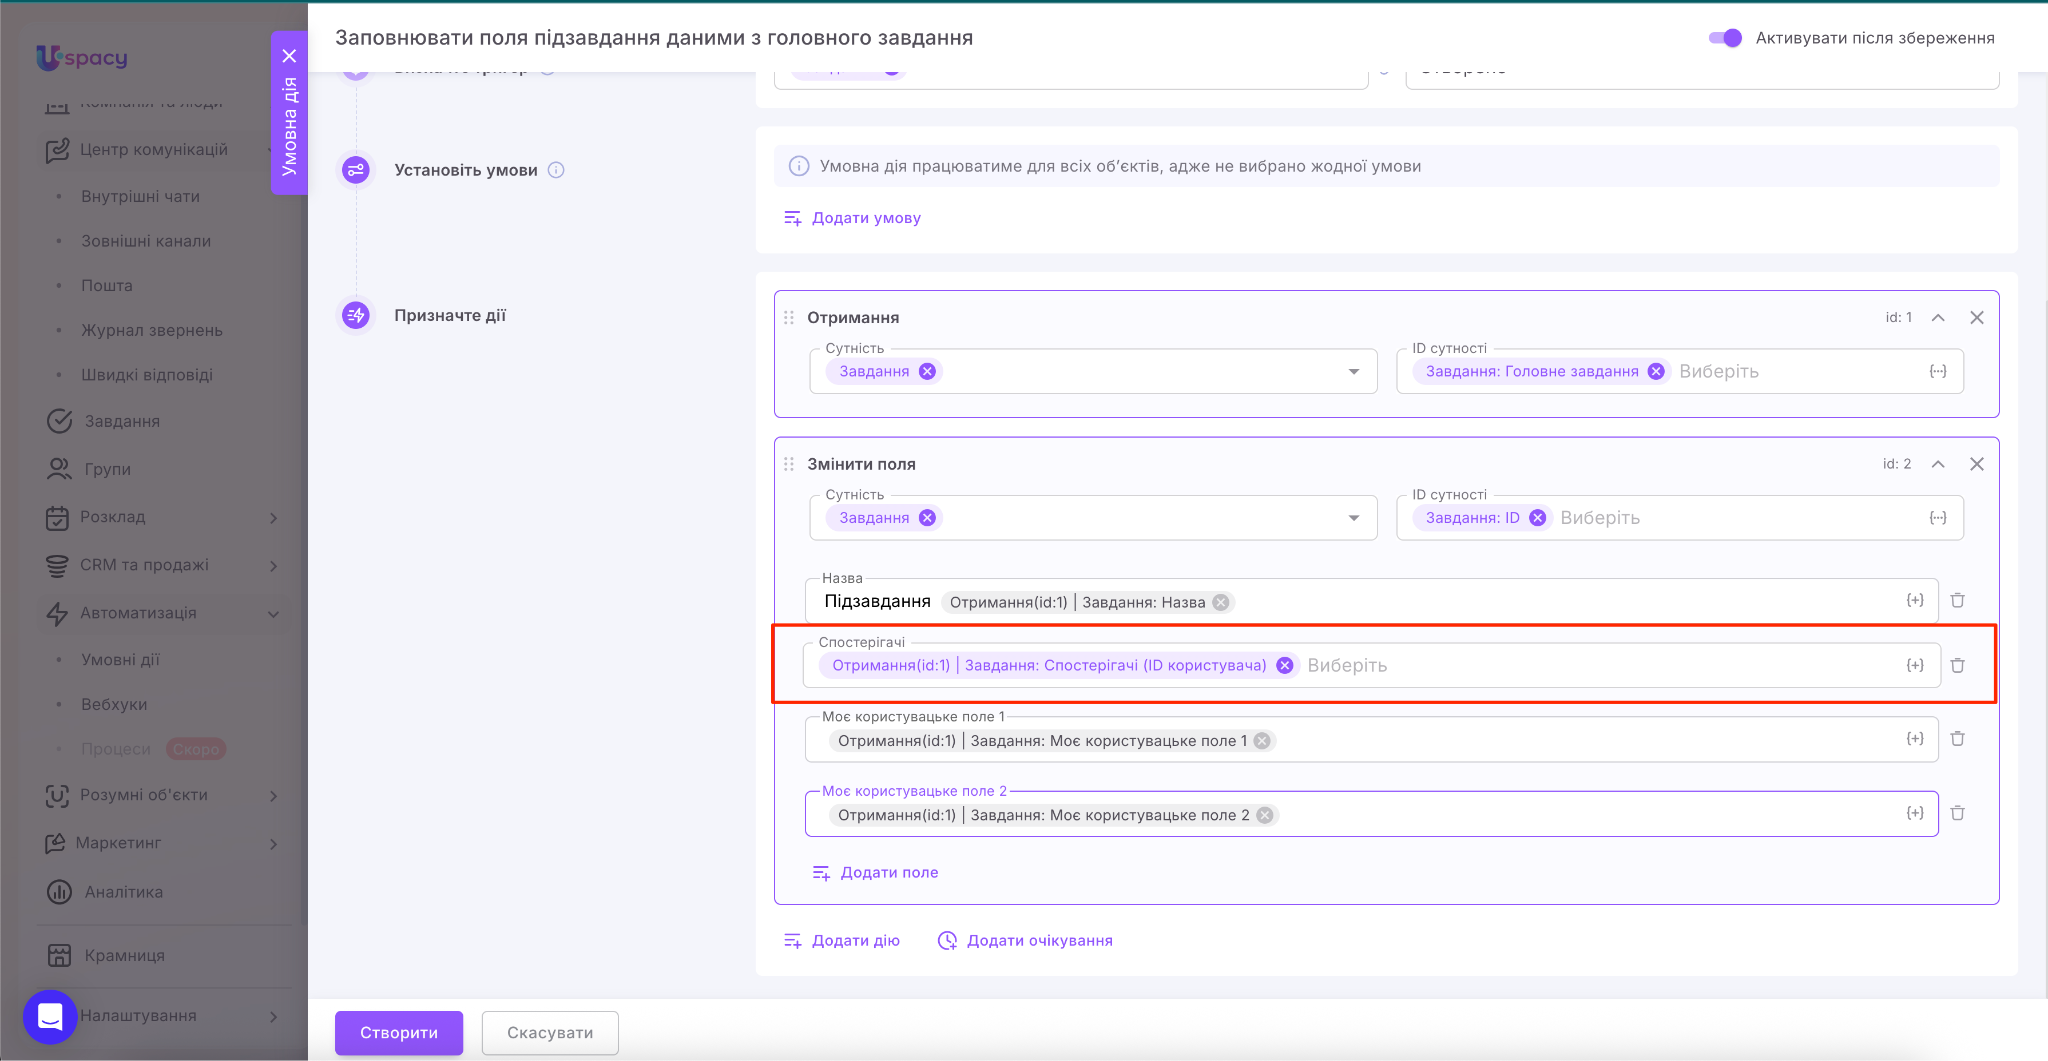The width and height of the screenshot is (2048, 1061).
Task: Open Сутність dropdown in Змінити поля
Action: [1353, 518]
